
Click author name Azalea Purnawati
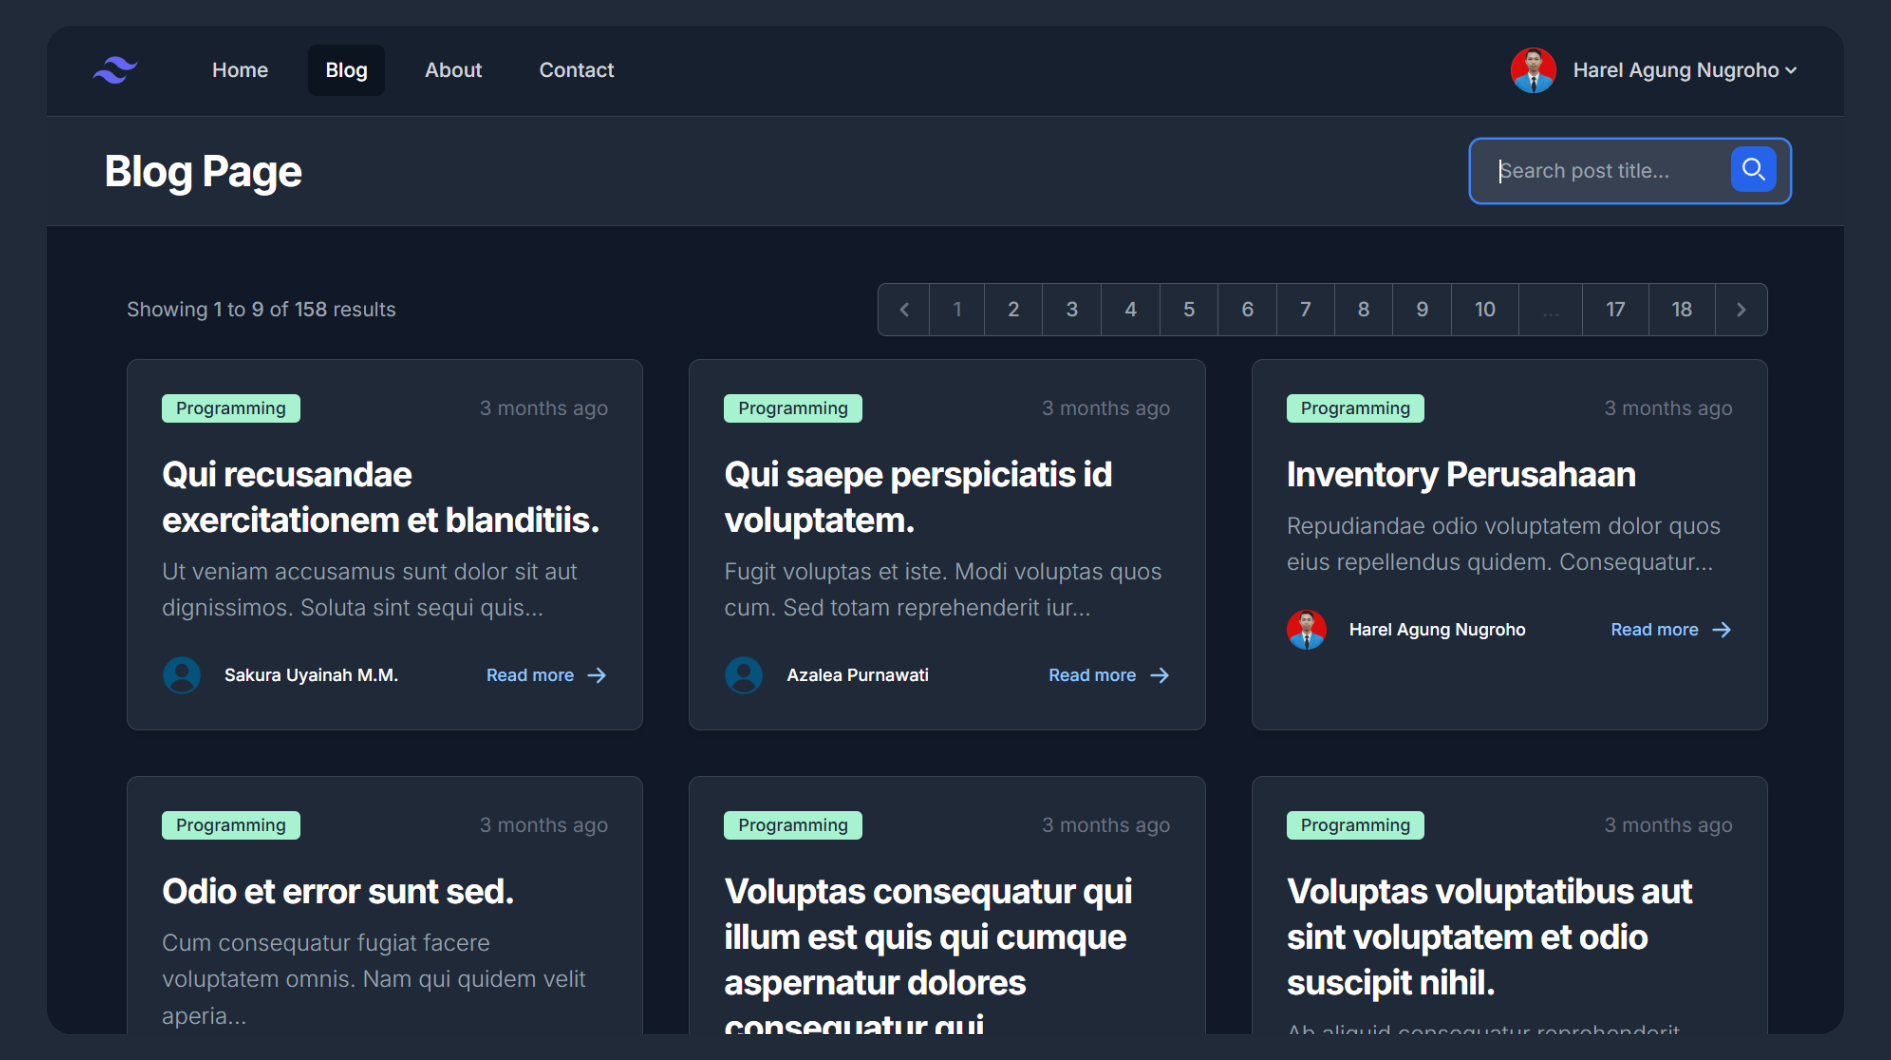click(857, 676)
